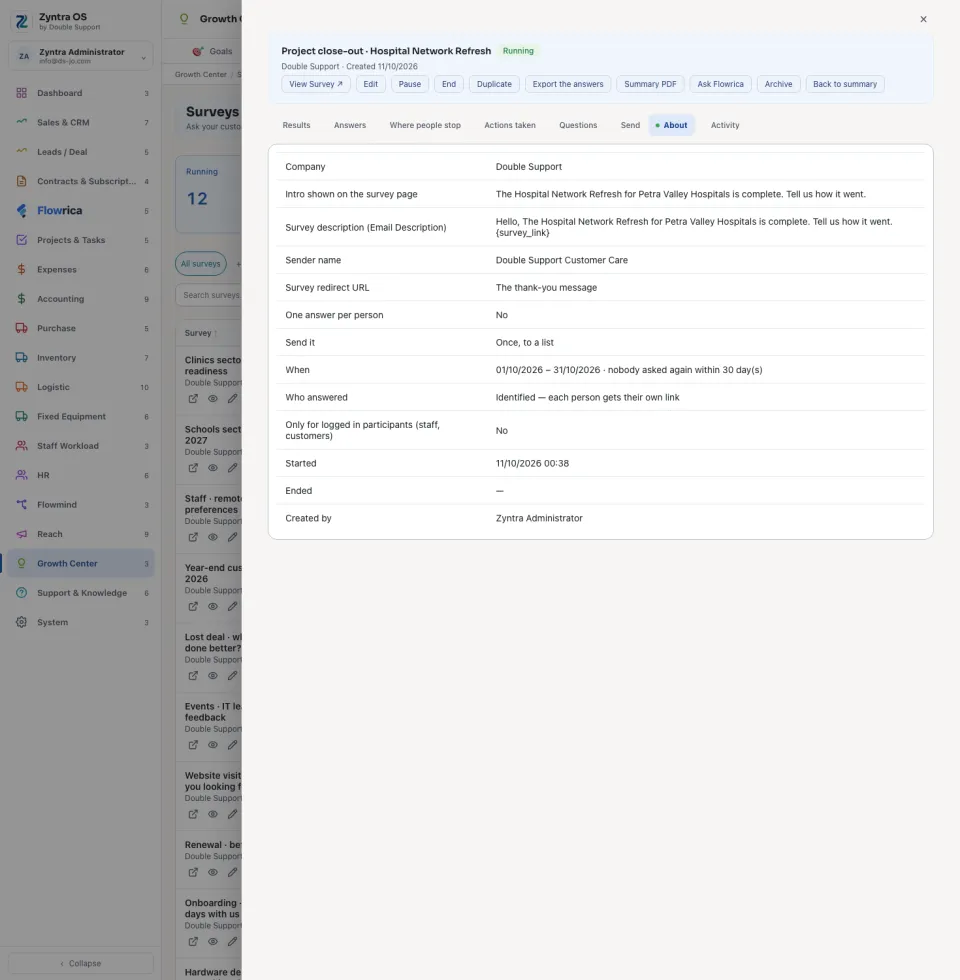The height and width of the screenshot is (980, 960).
Task: Click the Staff Workload people icon
Action: [21, 446]
